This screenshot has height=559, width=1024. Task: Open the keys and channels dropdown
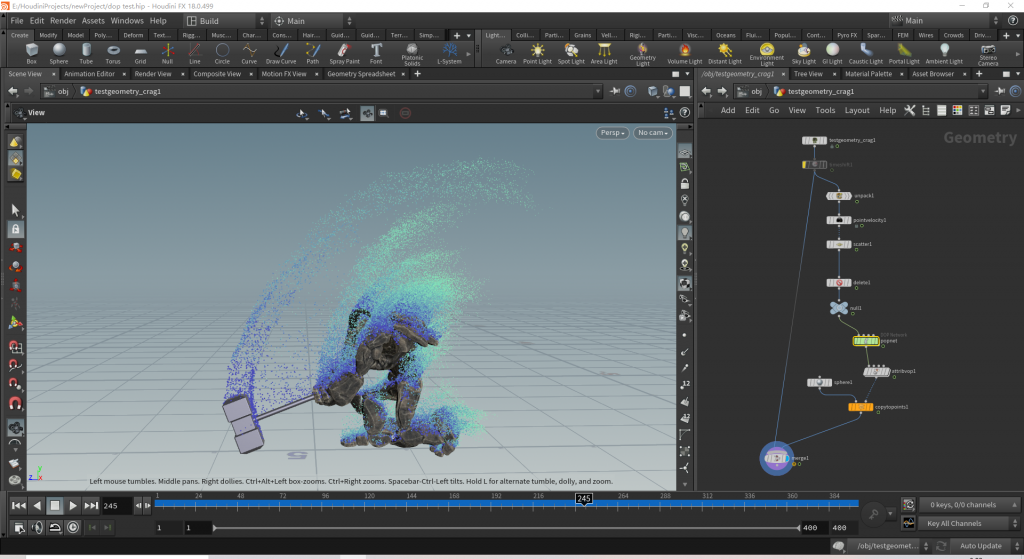point(969,505)
